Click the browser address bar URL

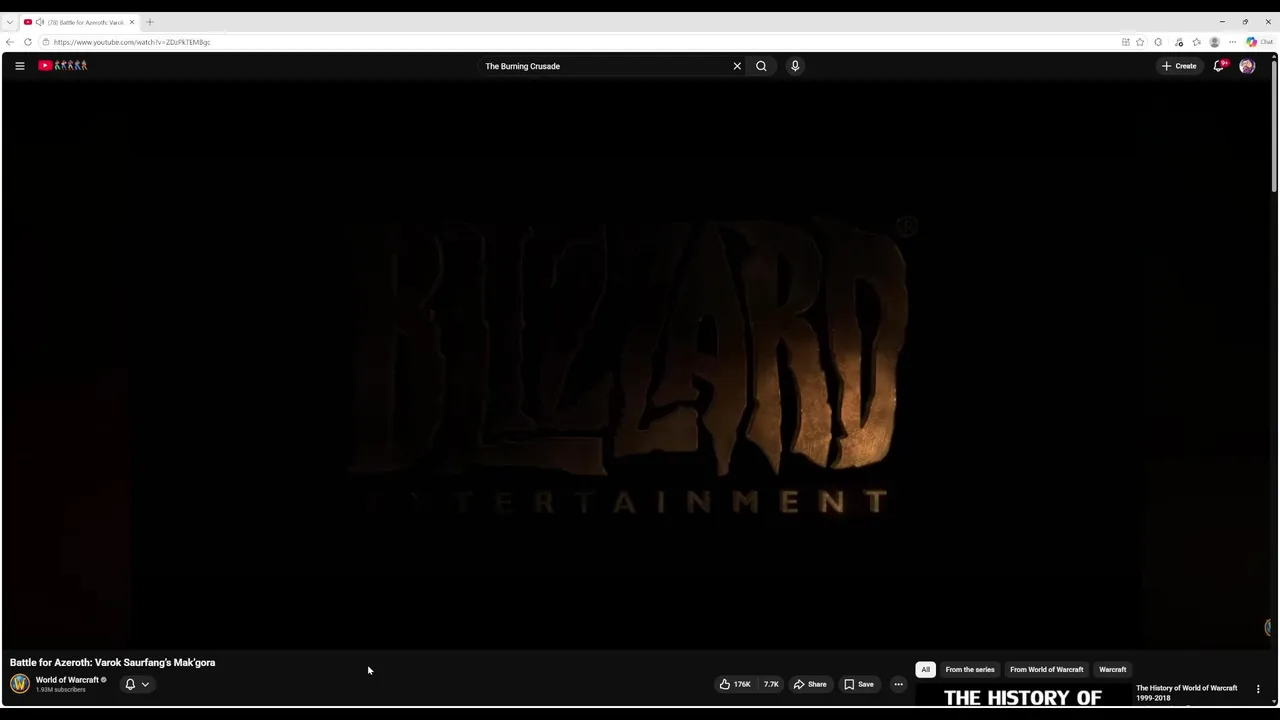132,42
